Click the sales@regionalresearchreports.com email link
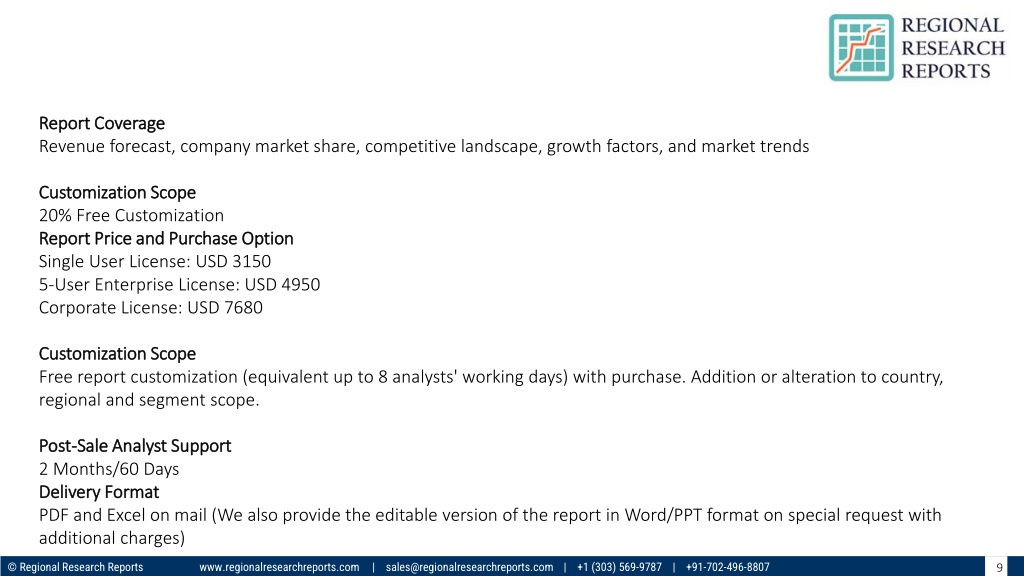 point(468,567)
